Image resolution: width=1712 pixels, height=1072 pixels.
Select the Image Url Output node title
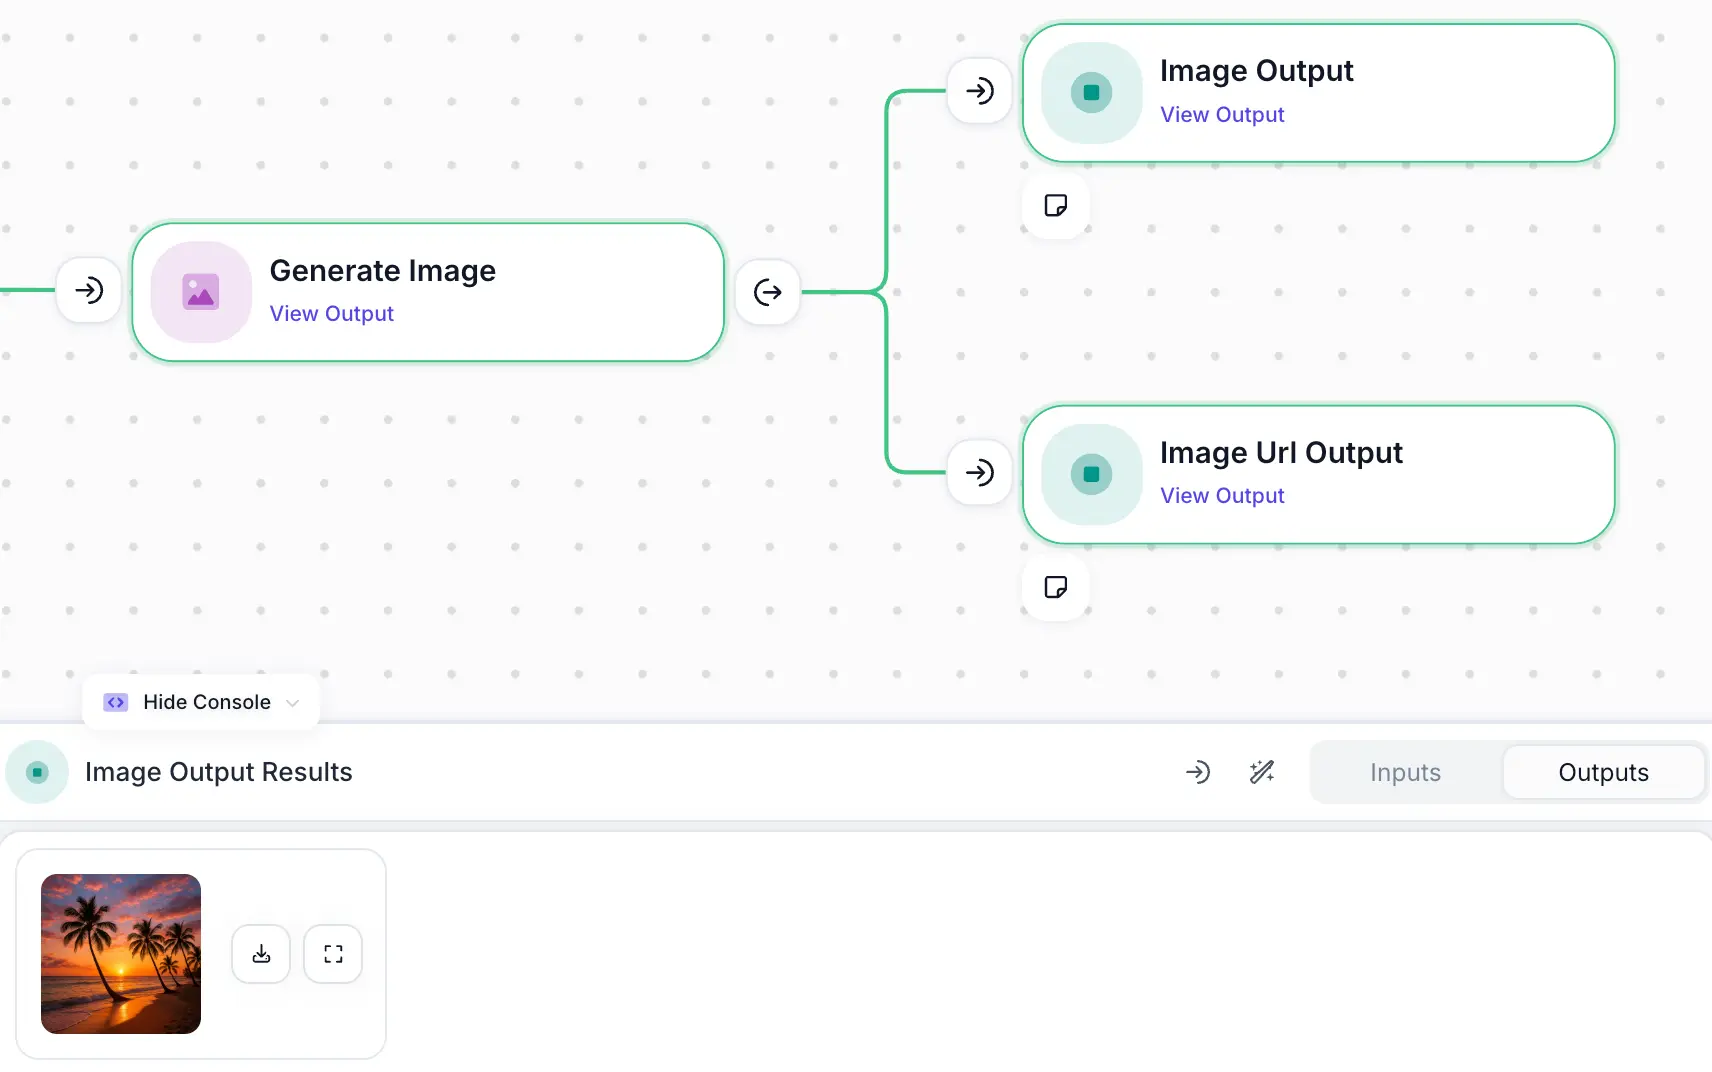point(1281,453)
